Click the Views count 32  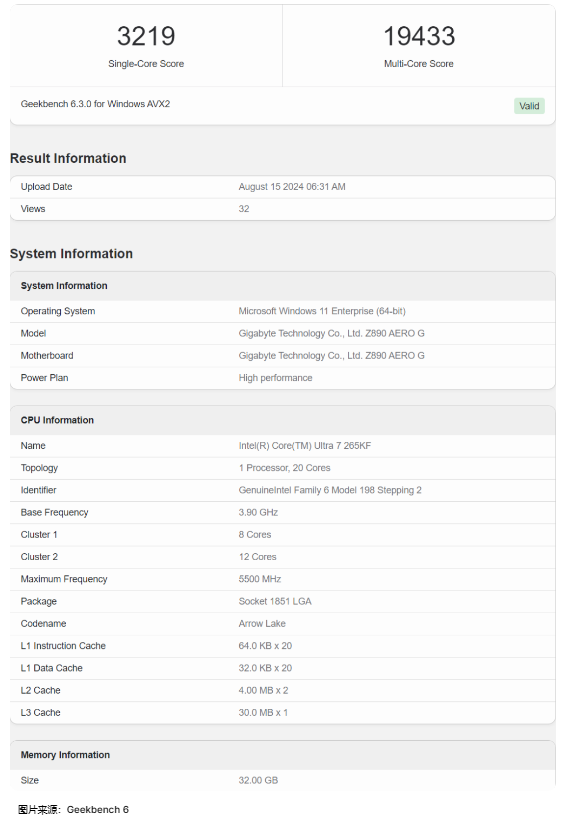244,209
